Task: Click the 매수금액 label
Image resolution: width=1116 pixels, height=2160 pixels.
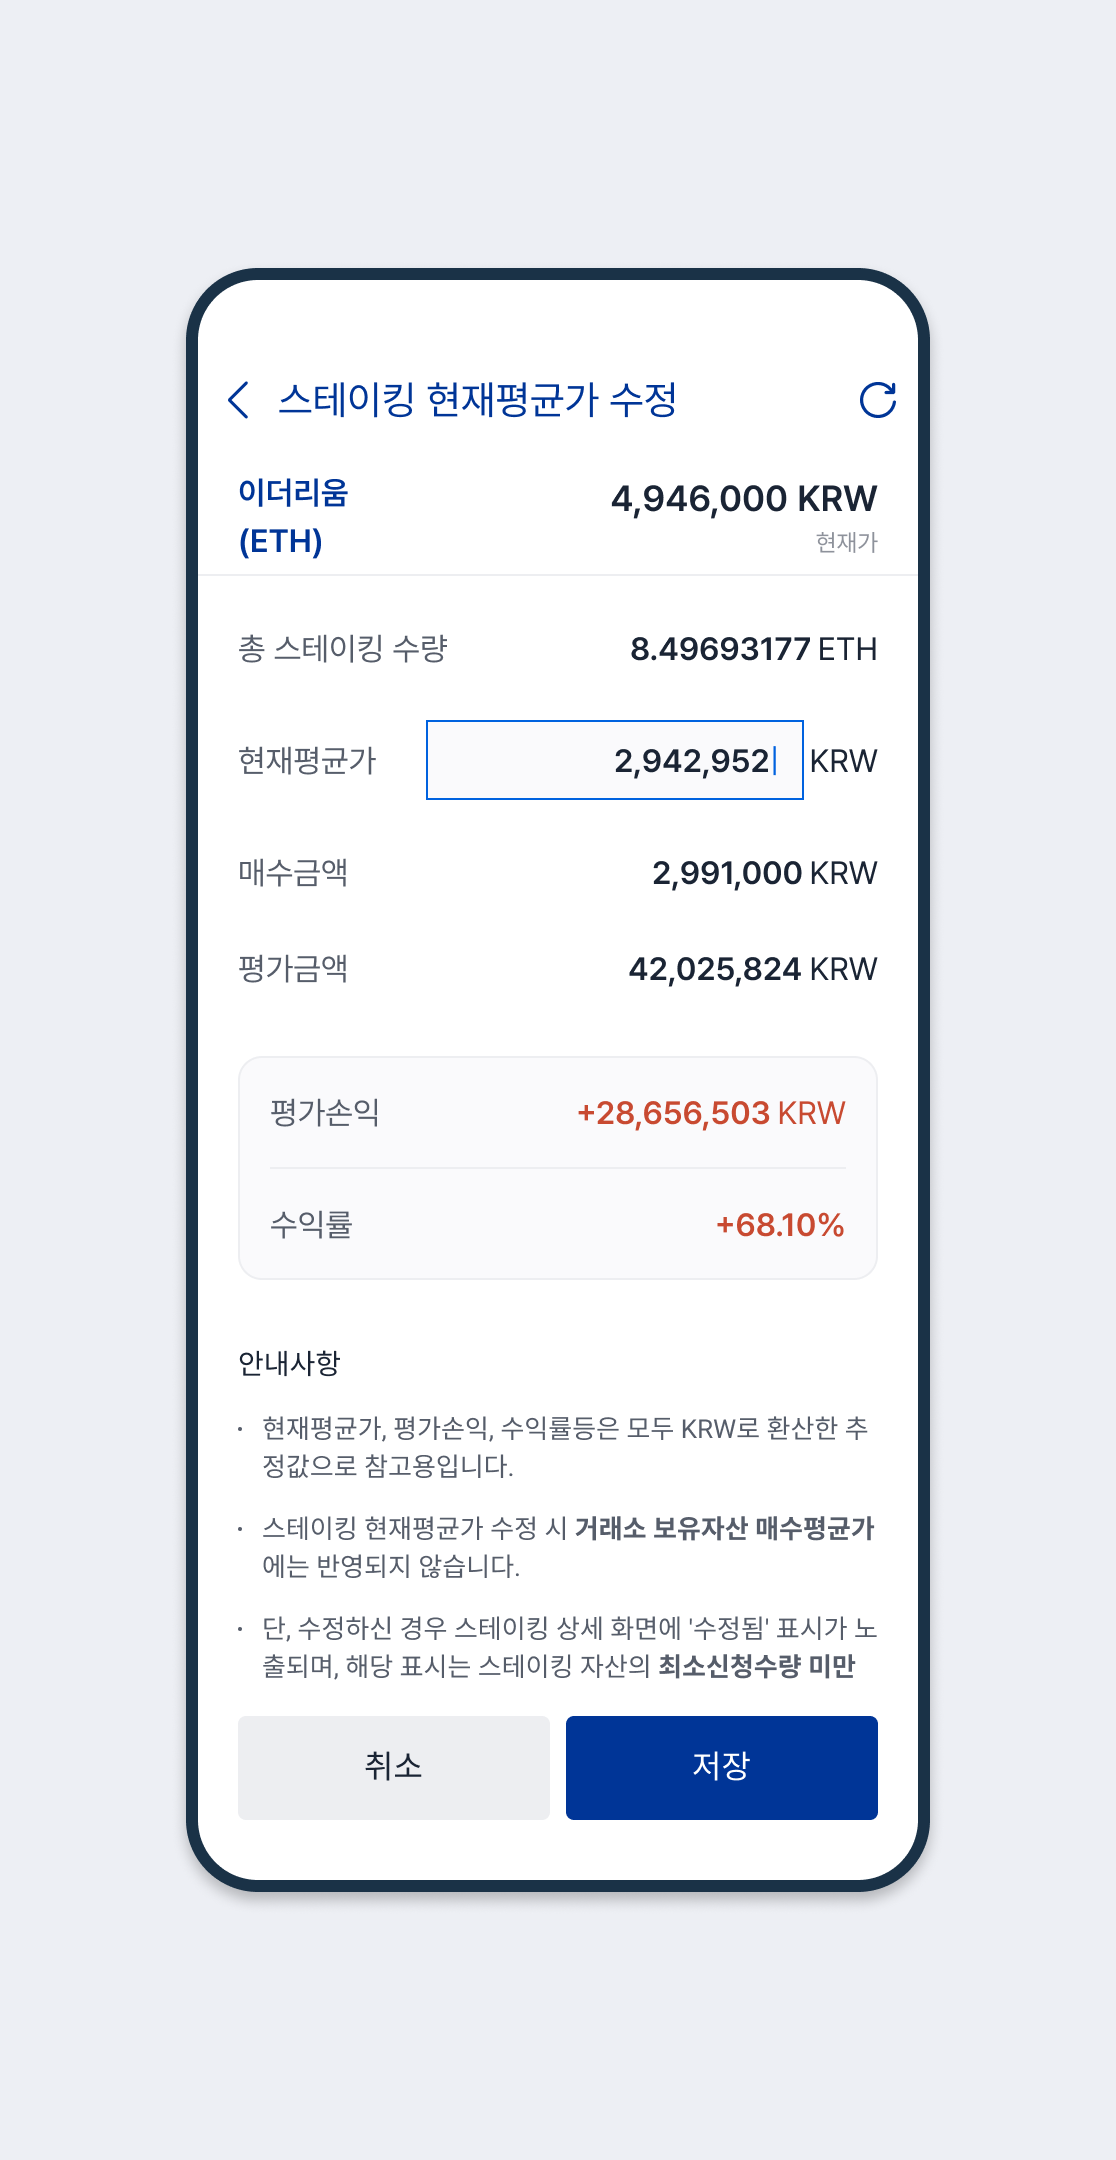Action: (292, 873)
